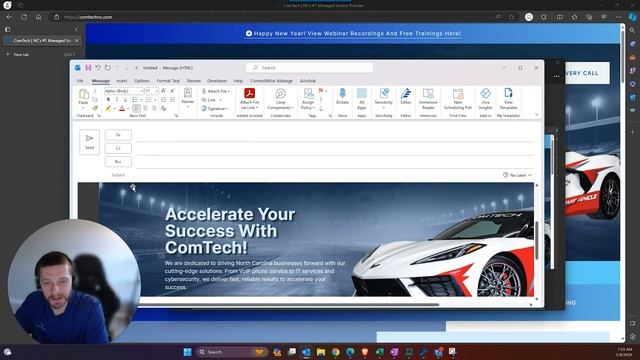Click the Increase Font Size icon
640x360 pixels.
pyautogui.click(x=164, y=91)
